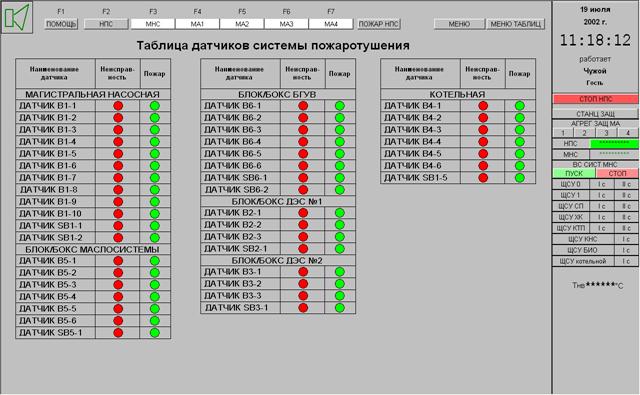This screenshot has width=640, height=395.
Task: Open the МА2 screen
Action: click(x=242, y=24)
